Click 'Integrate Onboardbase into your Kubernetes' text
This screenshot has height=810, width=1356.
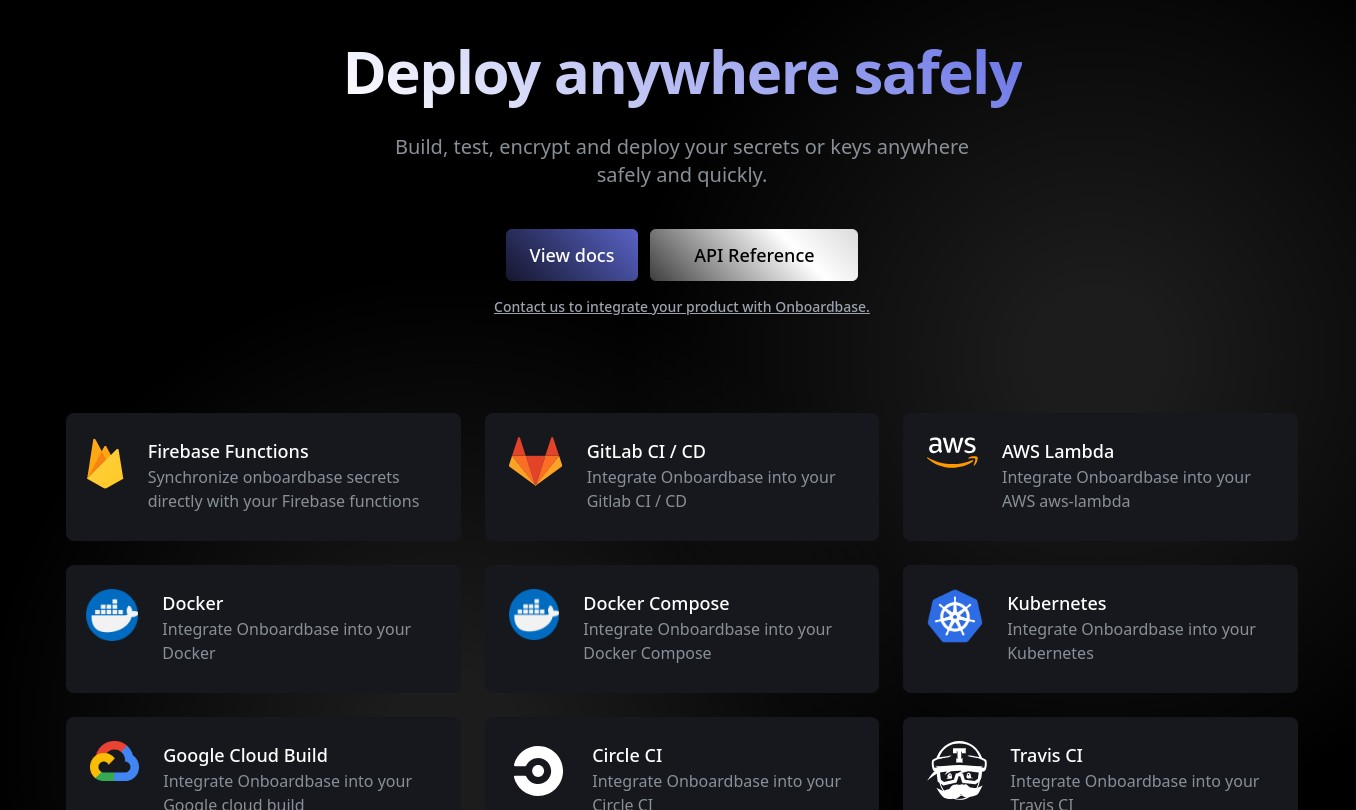[x=1131, y=641]
